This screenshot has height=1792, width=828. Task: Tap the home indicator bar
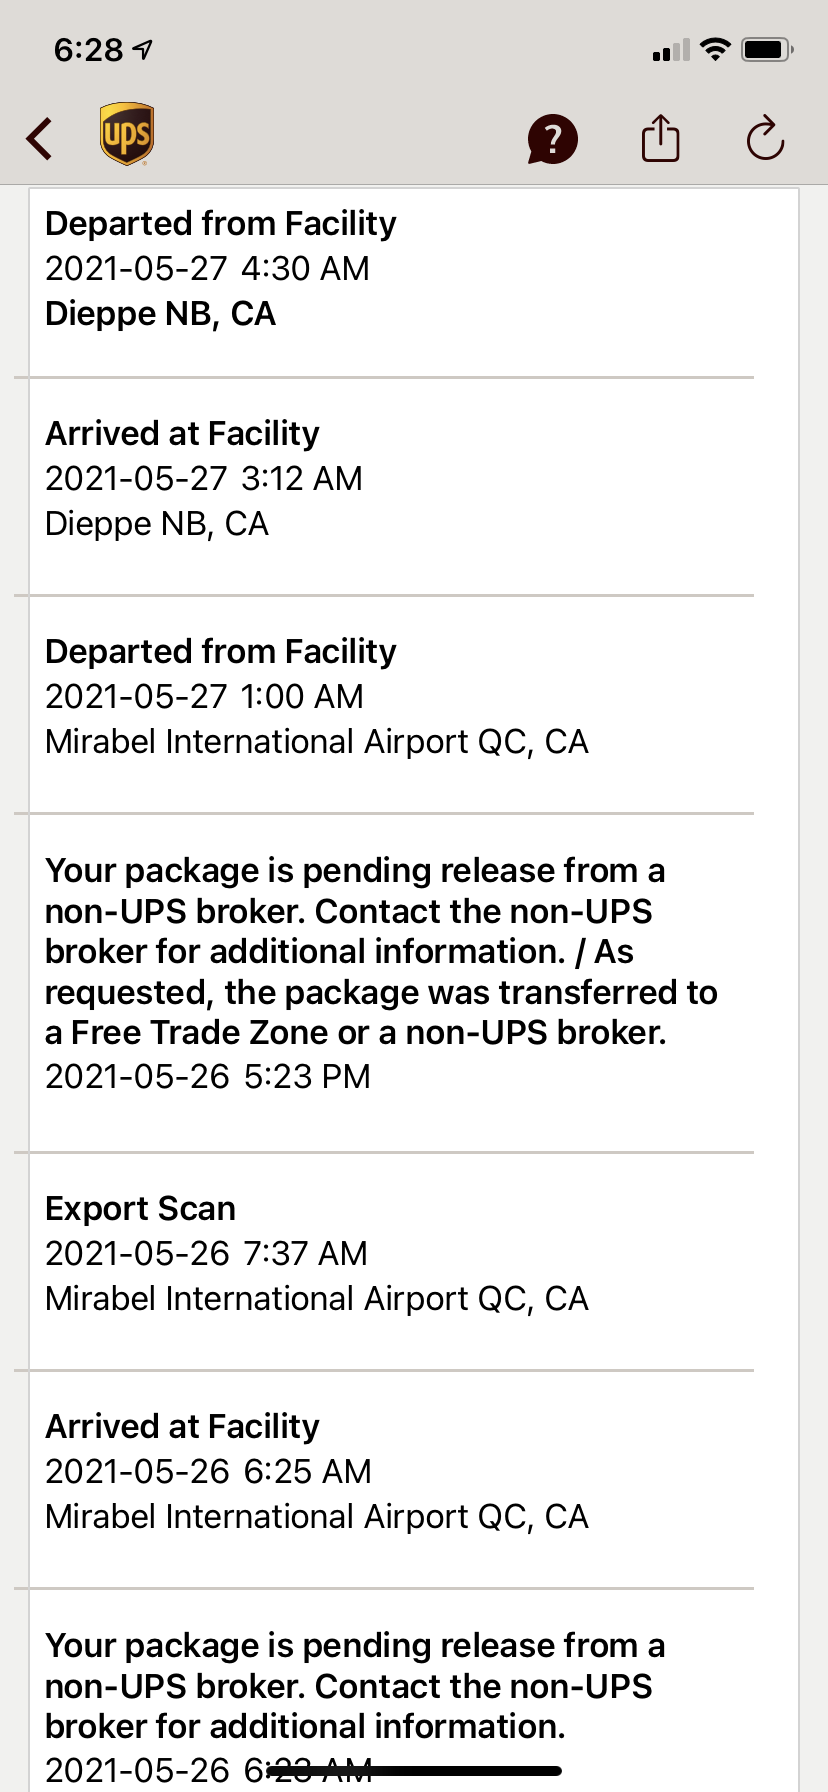[414, 1771]
